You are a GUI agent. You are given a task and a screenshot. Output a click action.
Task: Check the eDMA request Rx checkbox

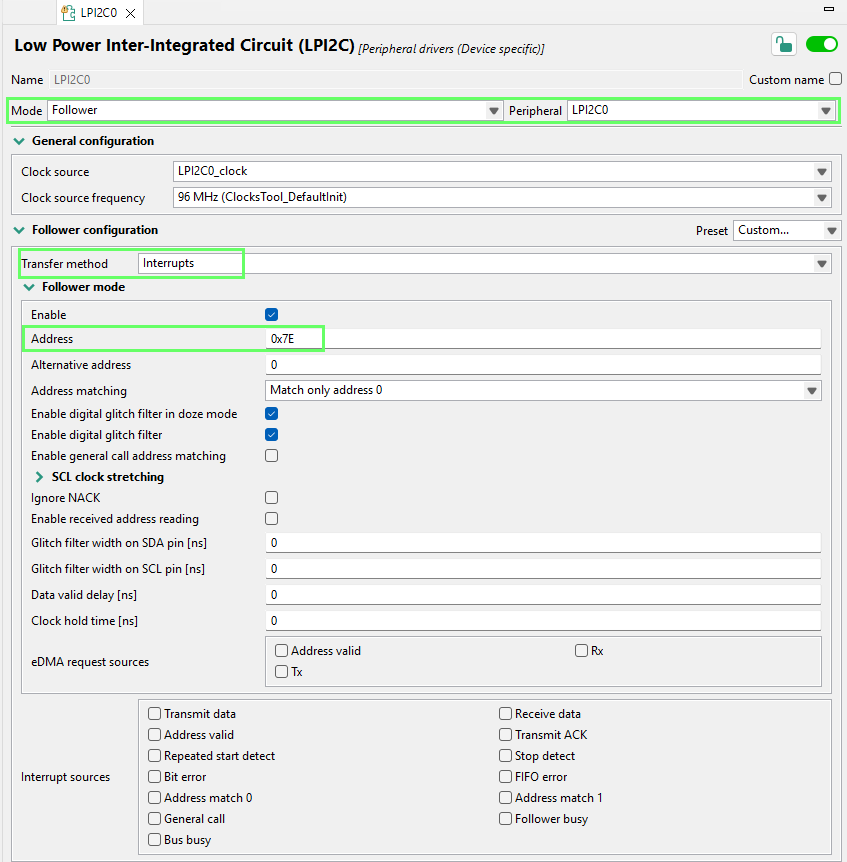(x=581, y=651)
